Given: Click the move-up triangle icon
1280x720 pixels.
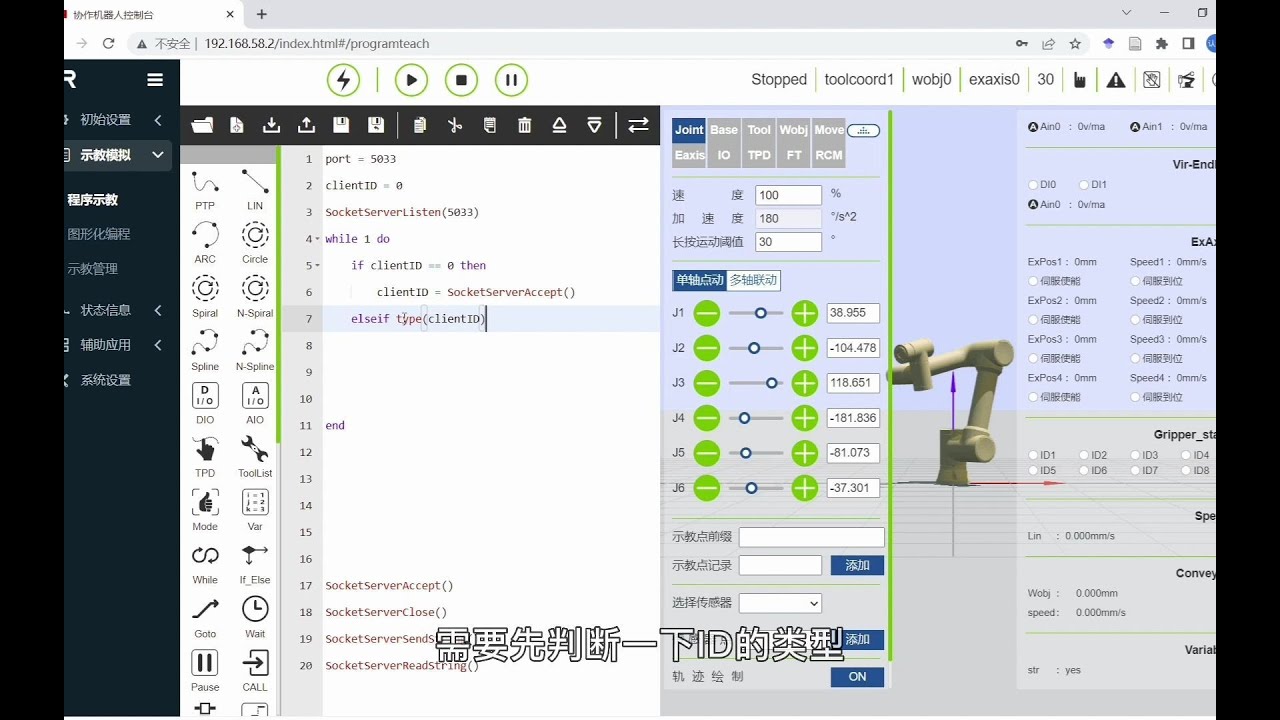Looking at the screenshot, I should coord(559,125).
